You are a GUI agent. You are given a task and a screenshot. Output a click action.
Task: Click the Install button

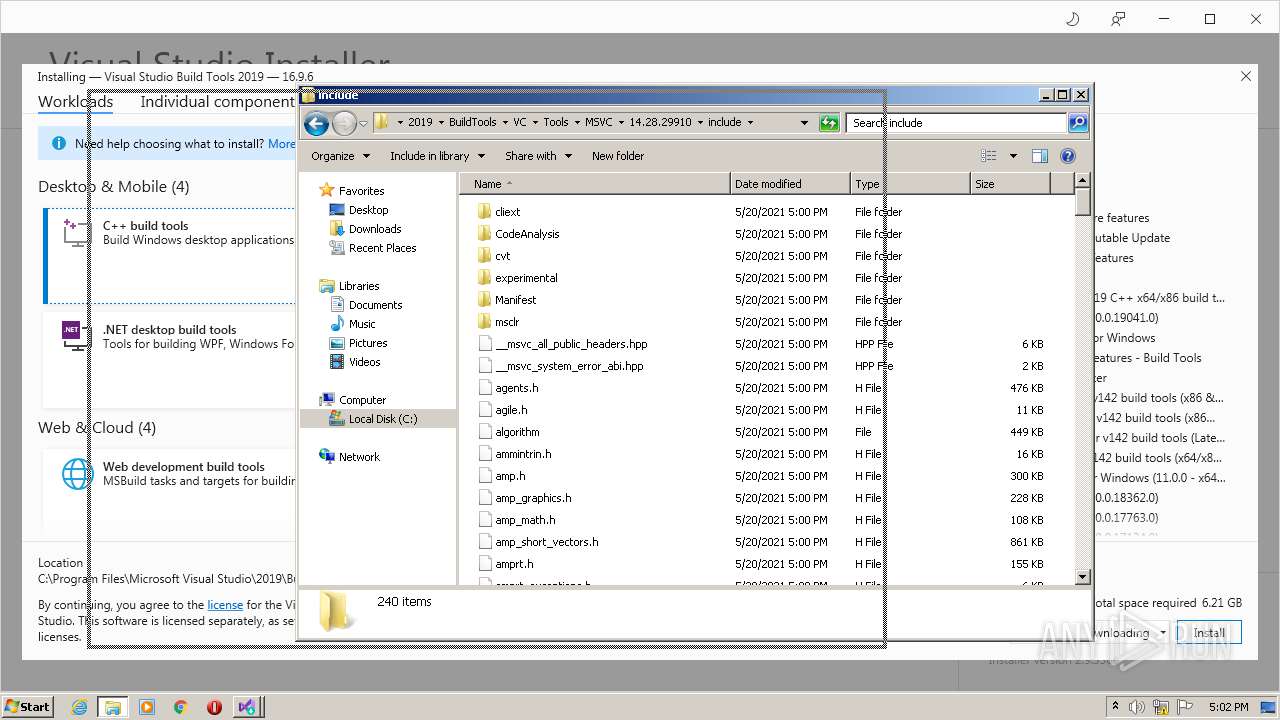click(x=1209, y=633)
